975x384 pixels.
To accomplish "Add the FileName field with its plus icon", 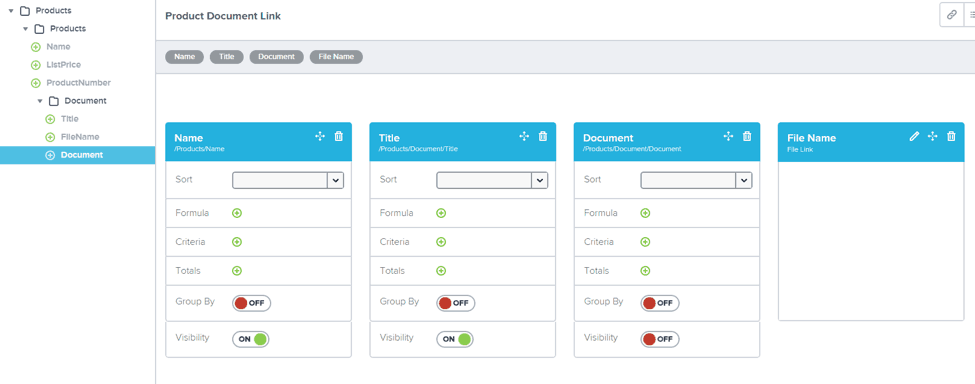I will (x=50, y=137).
